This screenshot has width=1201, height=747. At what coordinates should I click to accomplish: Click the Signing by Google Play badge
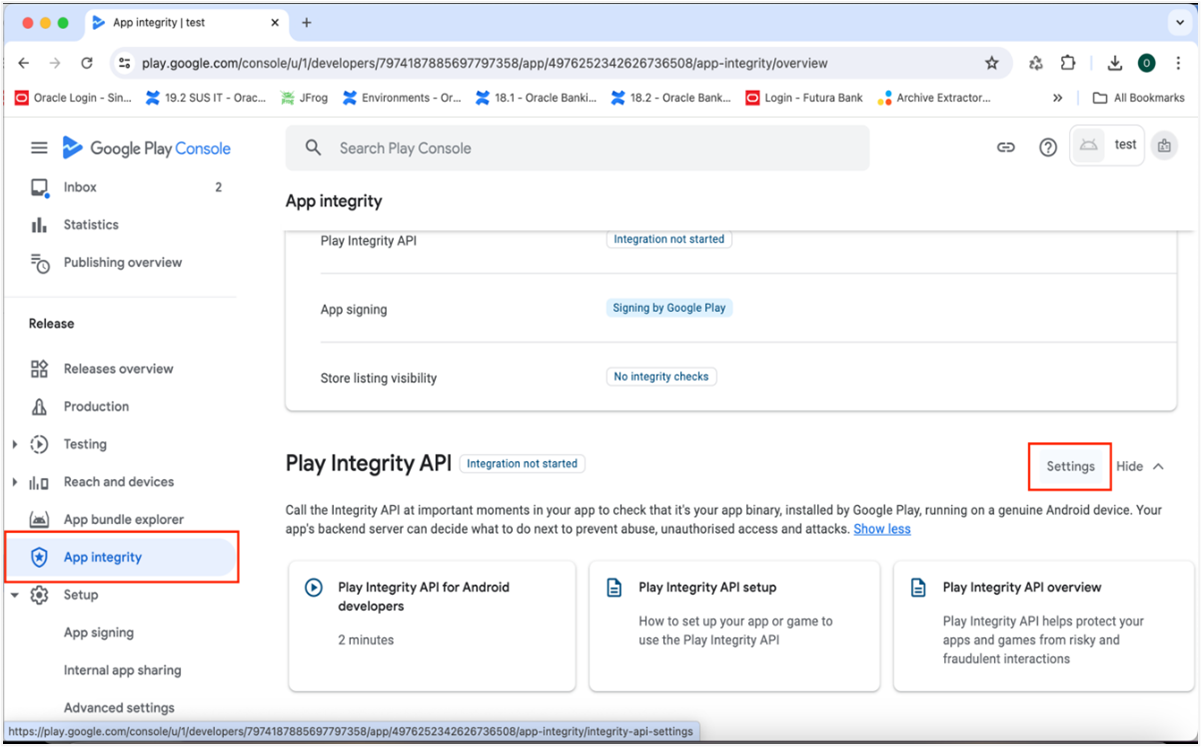click(669, 308)
